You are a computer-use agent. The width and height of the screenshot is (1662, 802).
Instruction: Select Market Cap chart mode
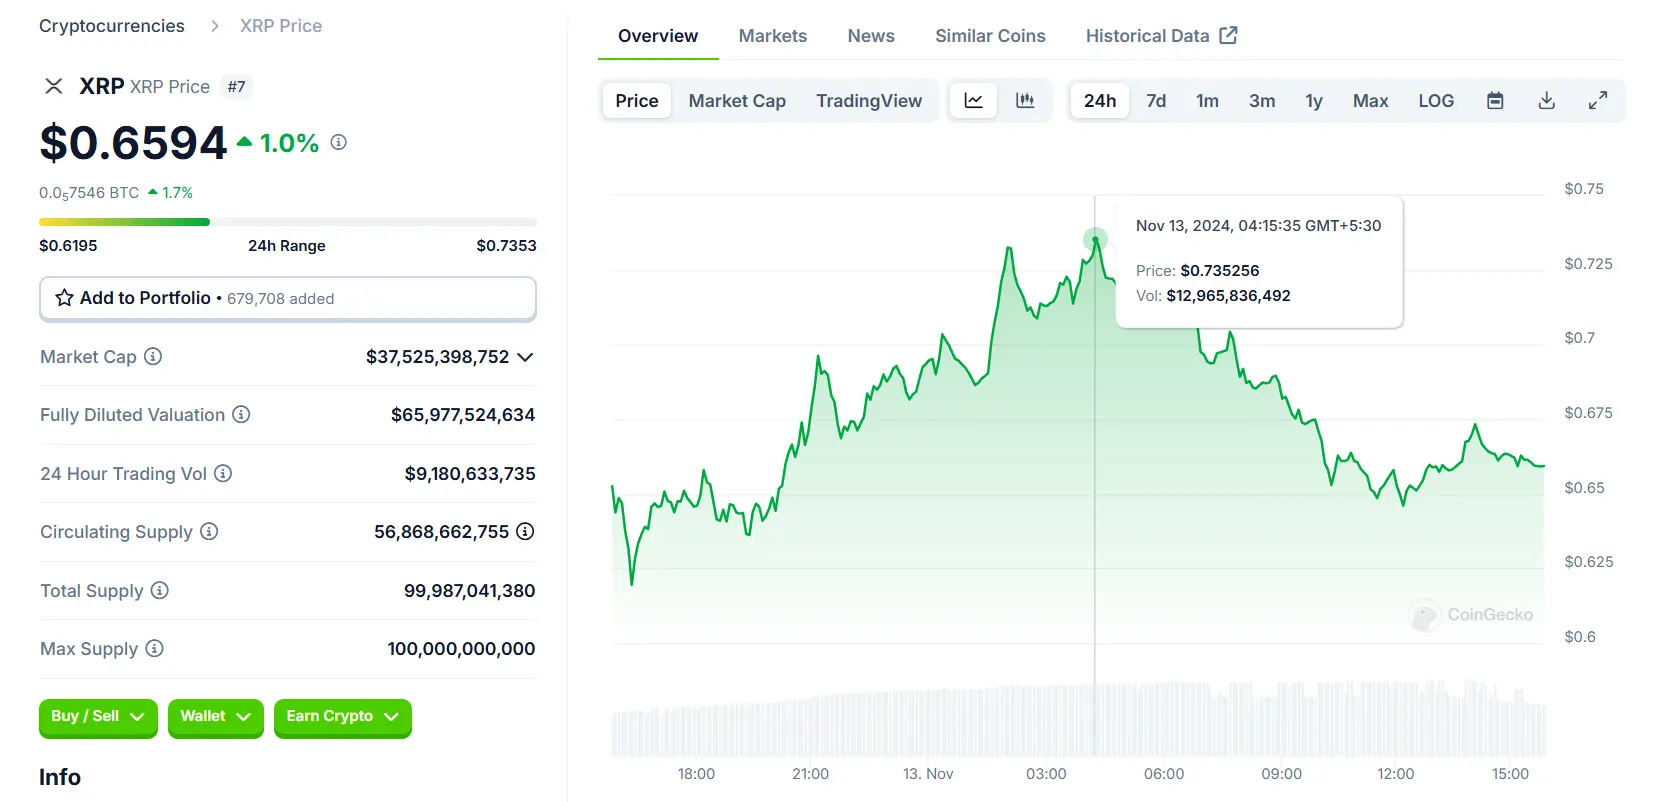click(737, 100)
